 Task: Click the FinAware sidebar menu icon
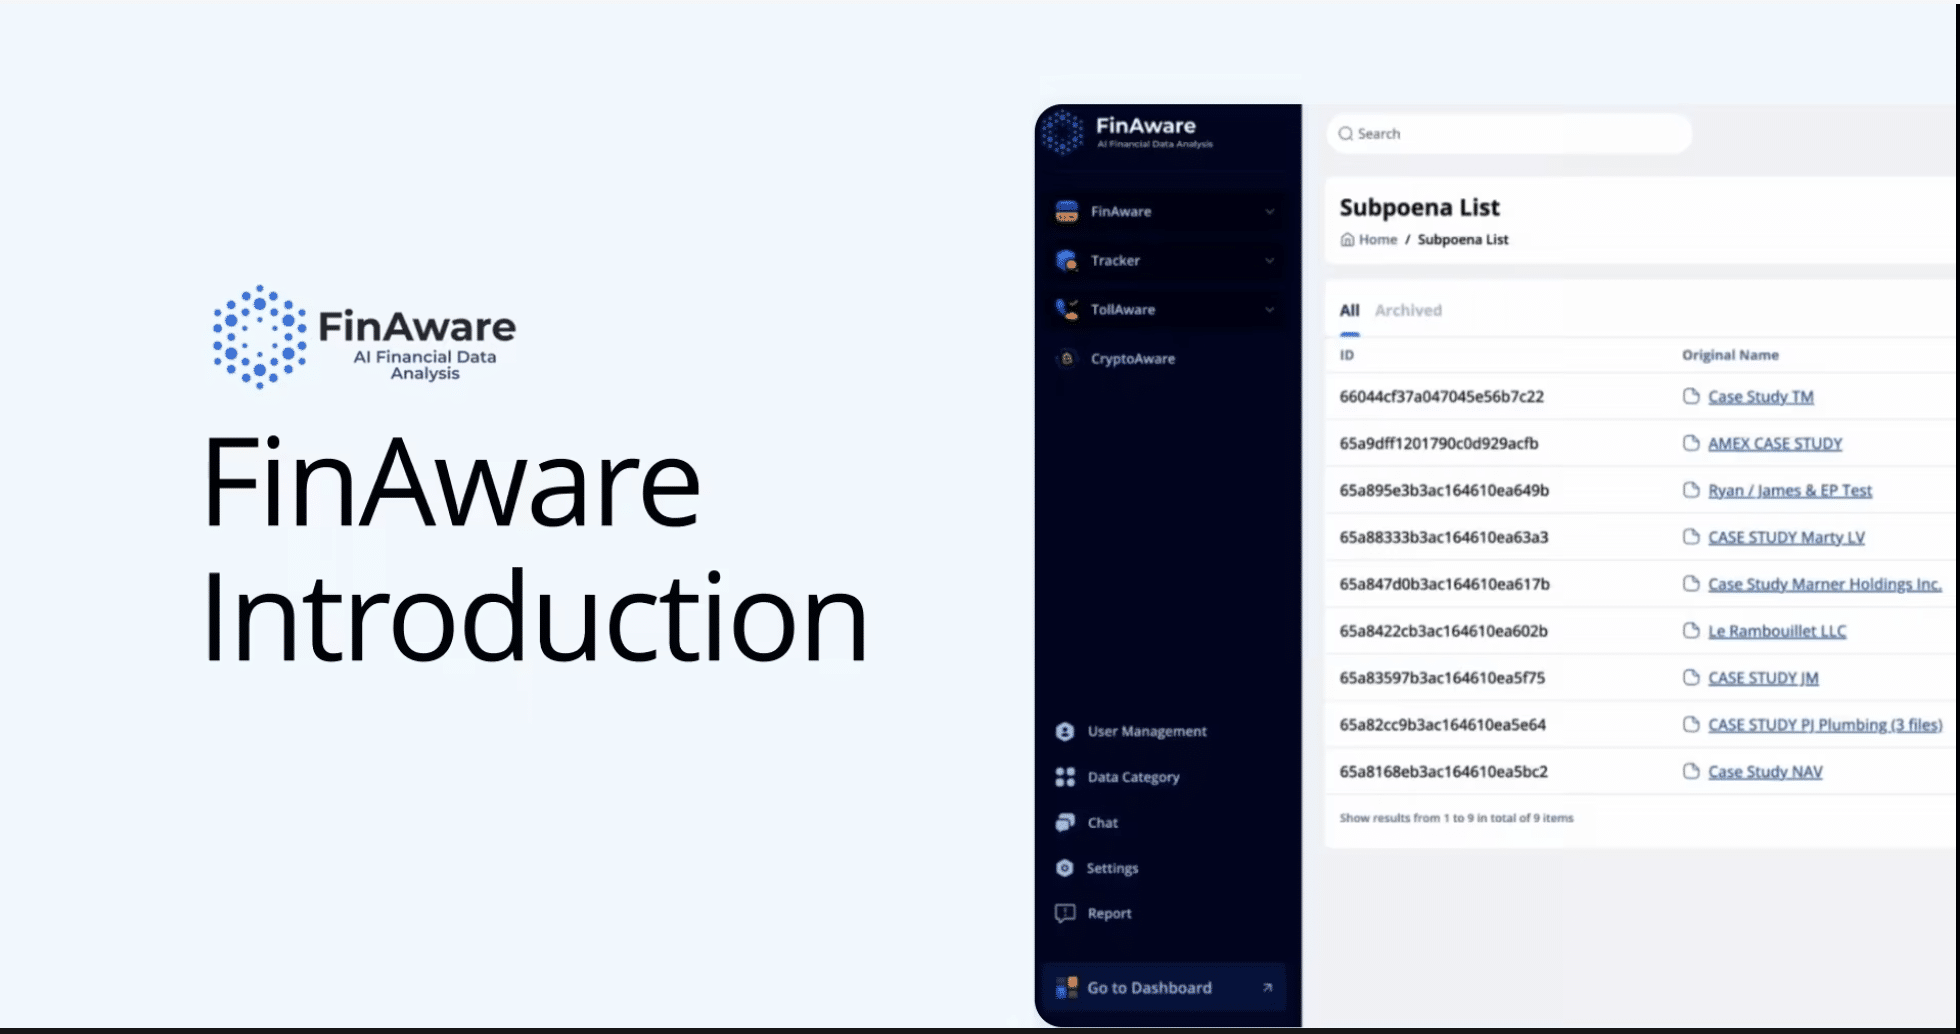(1066, 212)
